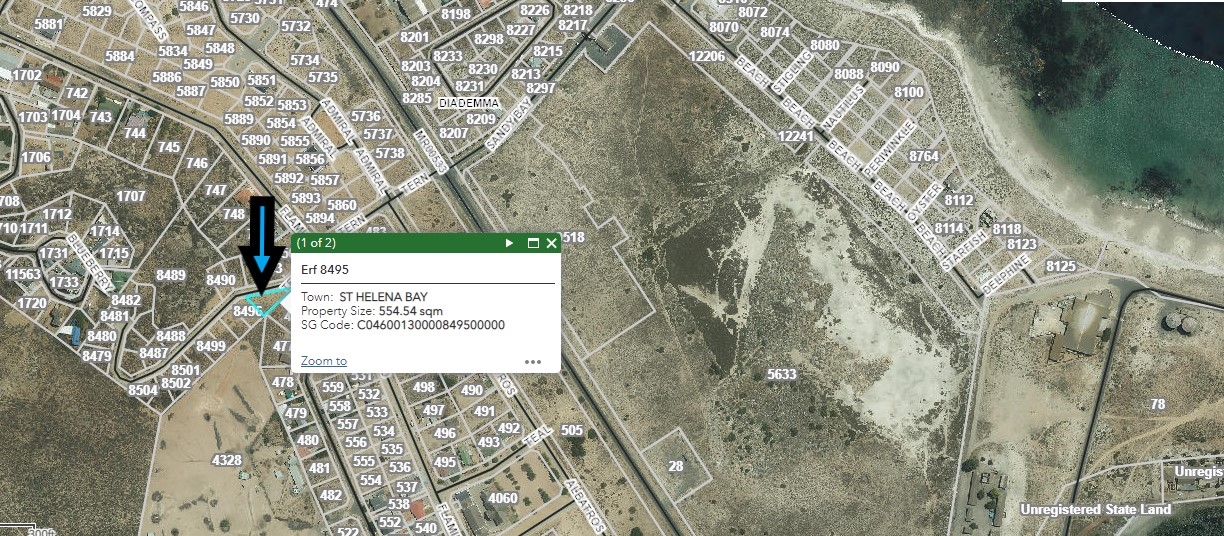Close the Erf 8495 info popup
Viewport: 1224px width, 536px height.
(x=551, y=243)
